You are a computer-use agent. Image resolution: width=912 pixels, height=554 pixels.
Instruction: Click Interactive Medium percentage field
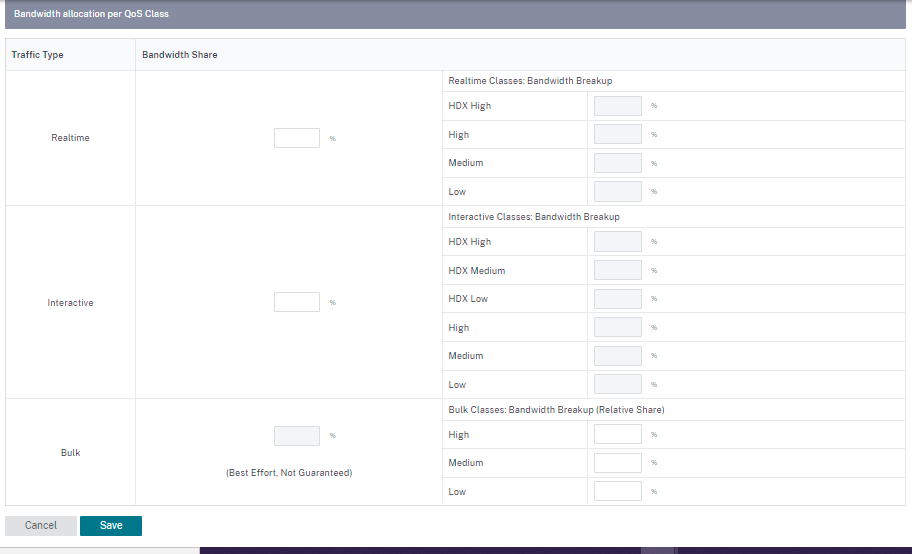pos(618,356)
